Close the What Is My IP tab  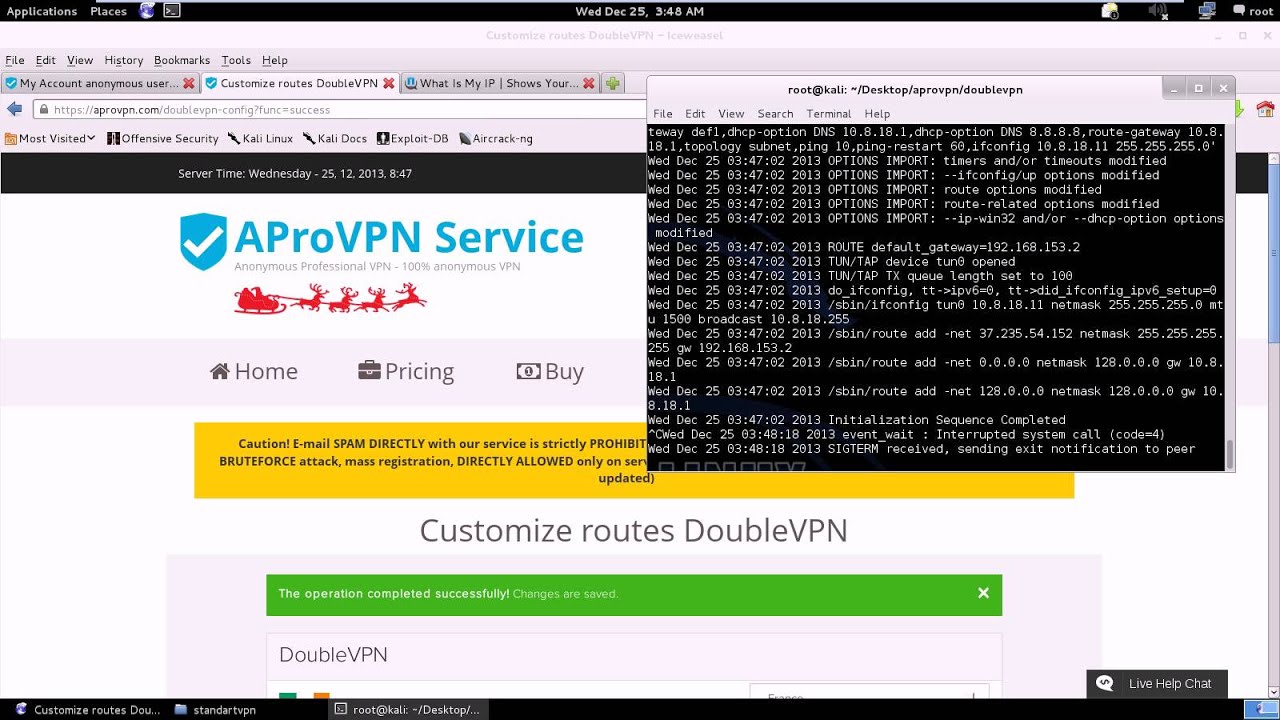[589, 84]
